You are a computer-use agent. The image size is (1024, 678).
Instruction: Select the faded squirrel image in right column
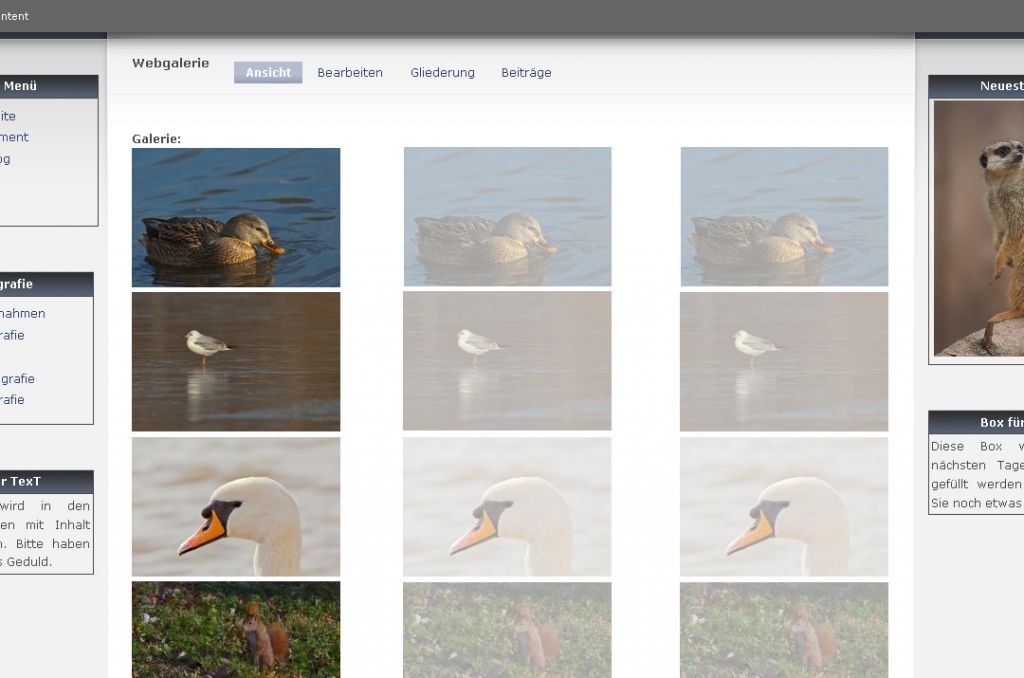pyautogui.click(x=784, y=630)
